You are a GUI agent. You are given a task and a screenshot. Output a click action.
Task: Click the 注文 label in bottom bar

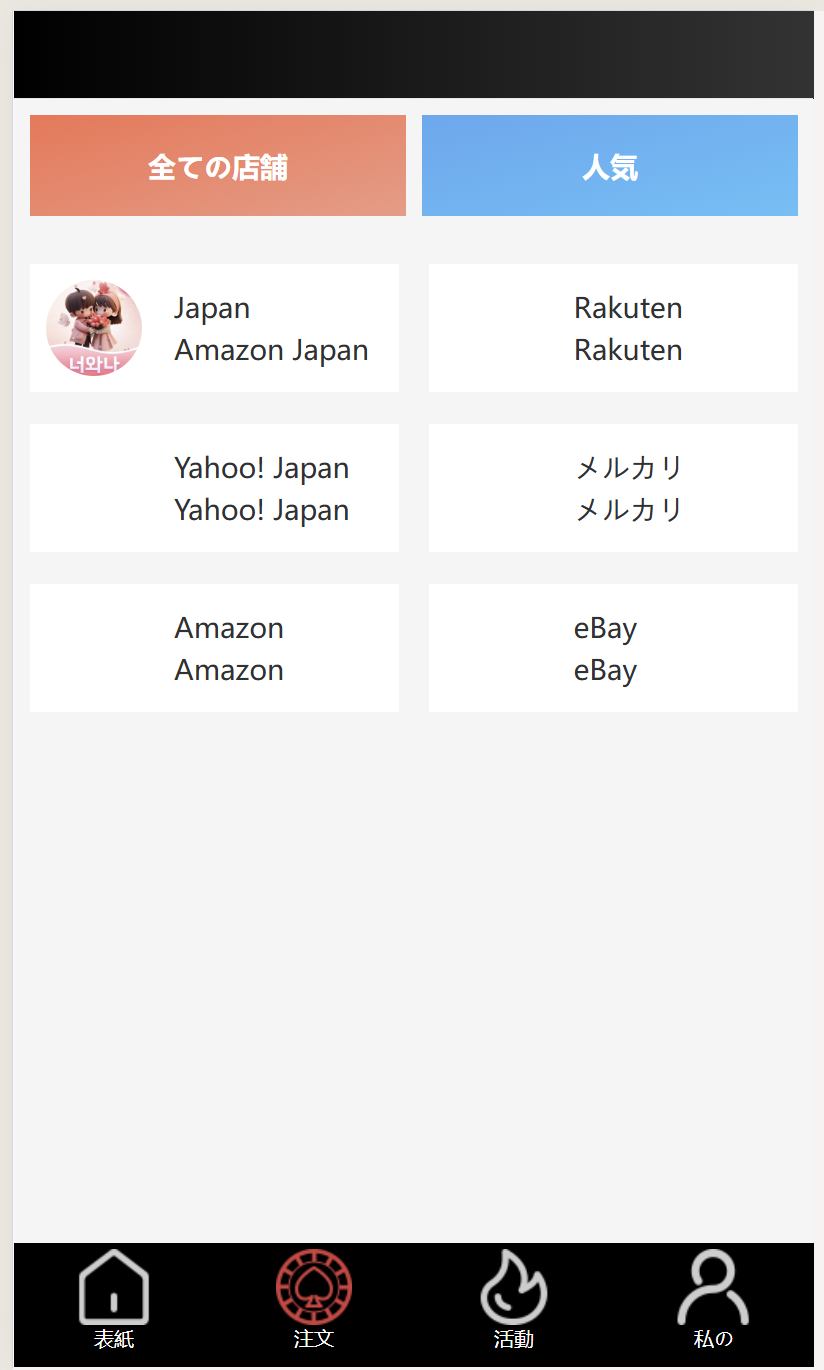pyautogui.click(x=314, y=1339)
